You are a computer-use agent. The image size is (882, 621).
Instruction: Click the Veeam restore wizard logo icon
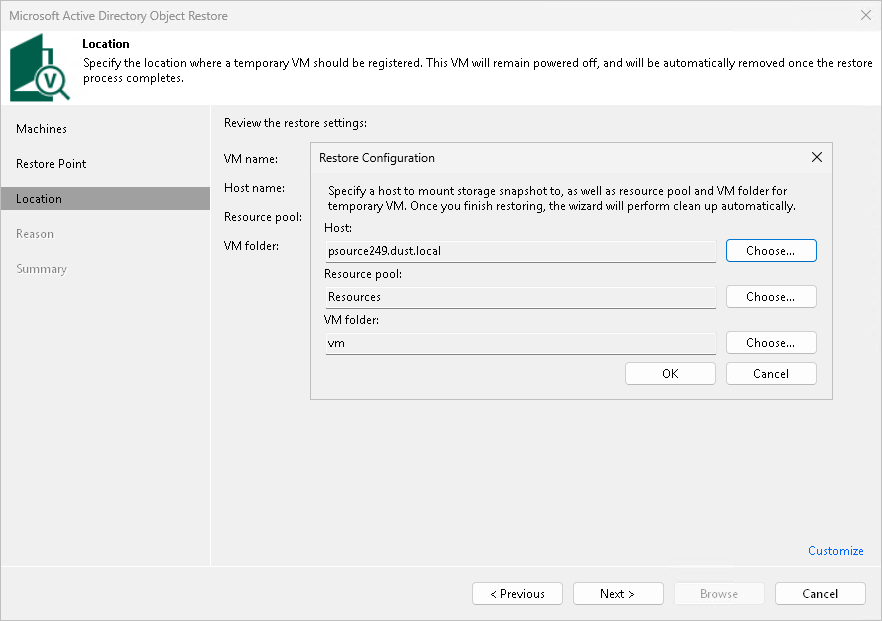coord(40,68)
